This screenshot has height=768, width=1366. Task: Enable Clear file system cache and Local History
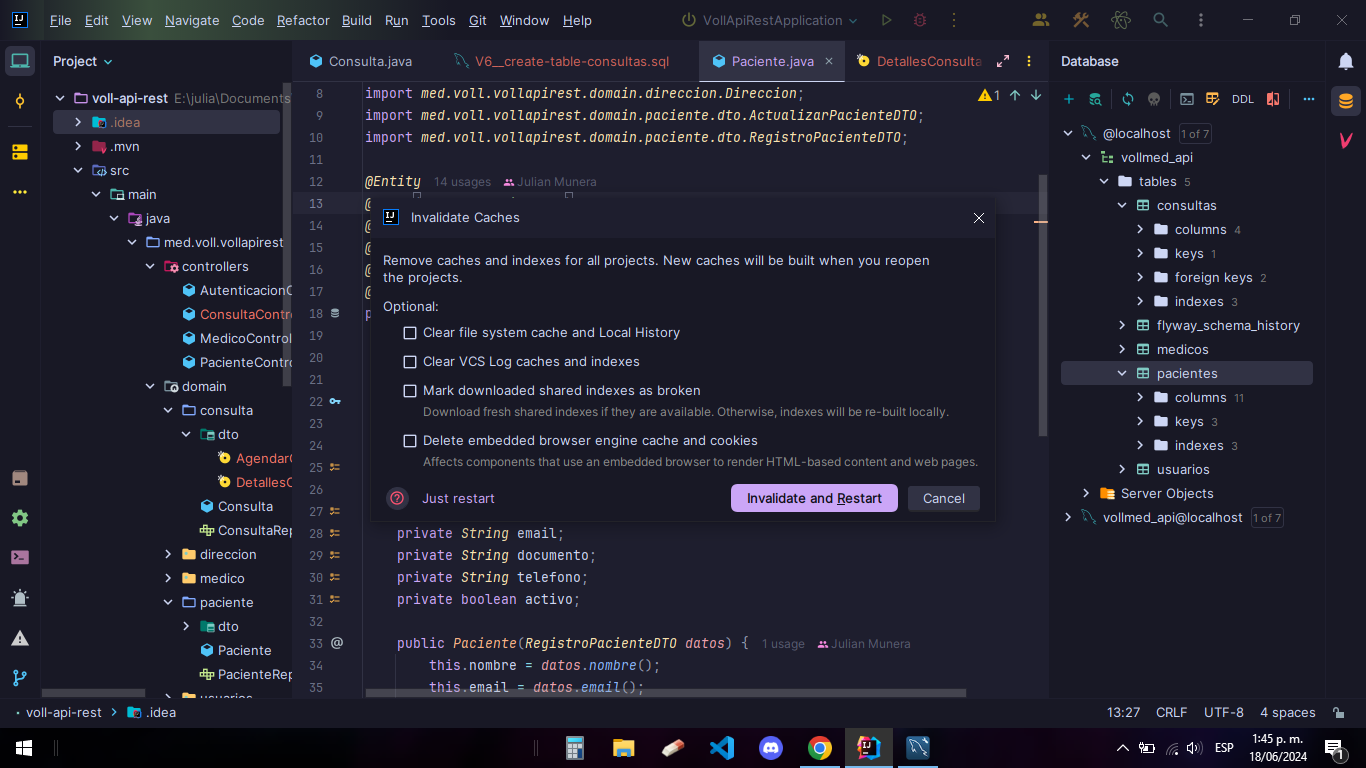tap(410, 333)
